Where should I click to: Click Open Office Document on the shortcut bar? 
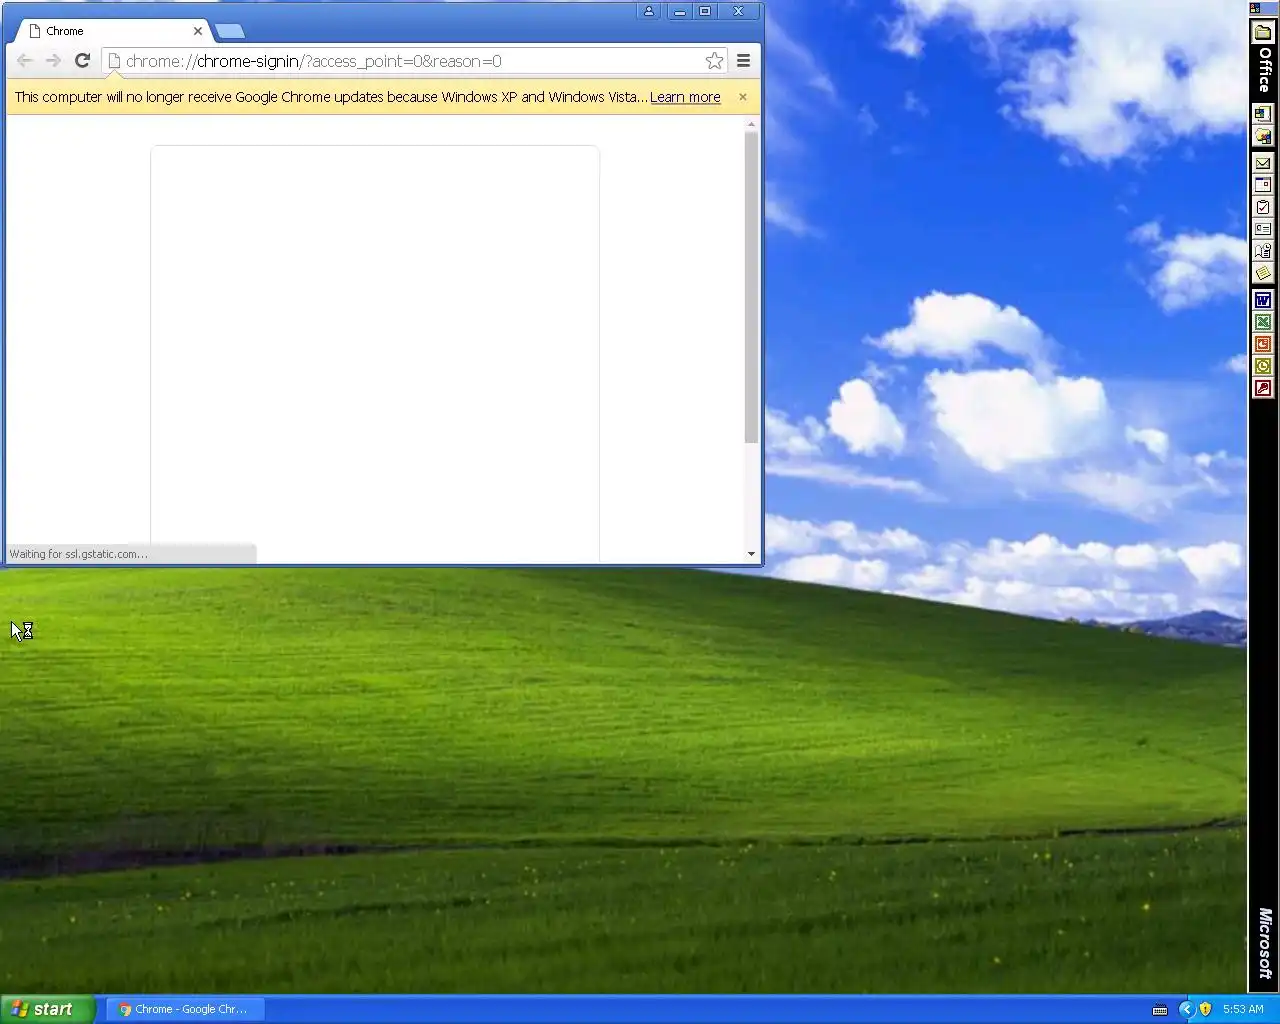point(1263,136)
